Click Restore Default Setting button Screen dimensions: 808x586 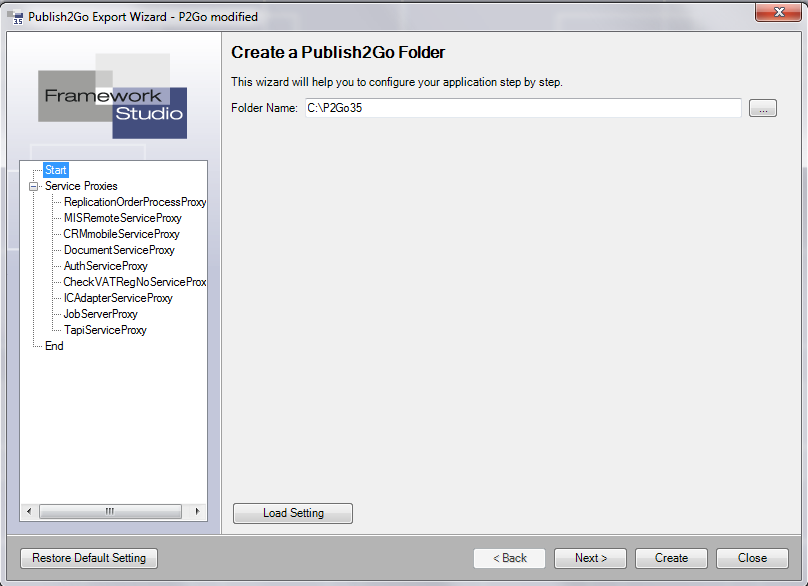[89, 558]
